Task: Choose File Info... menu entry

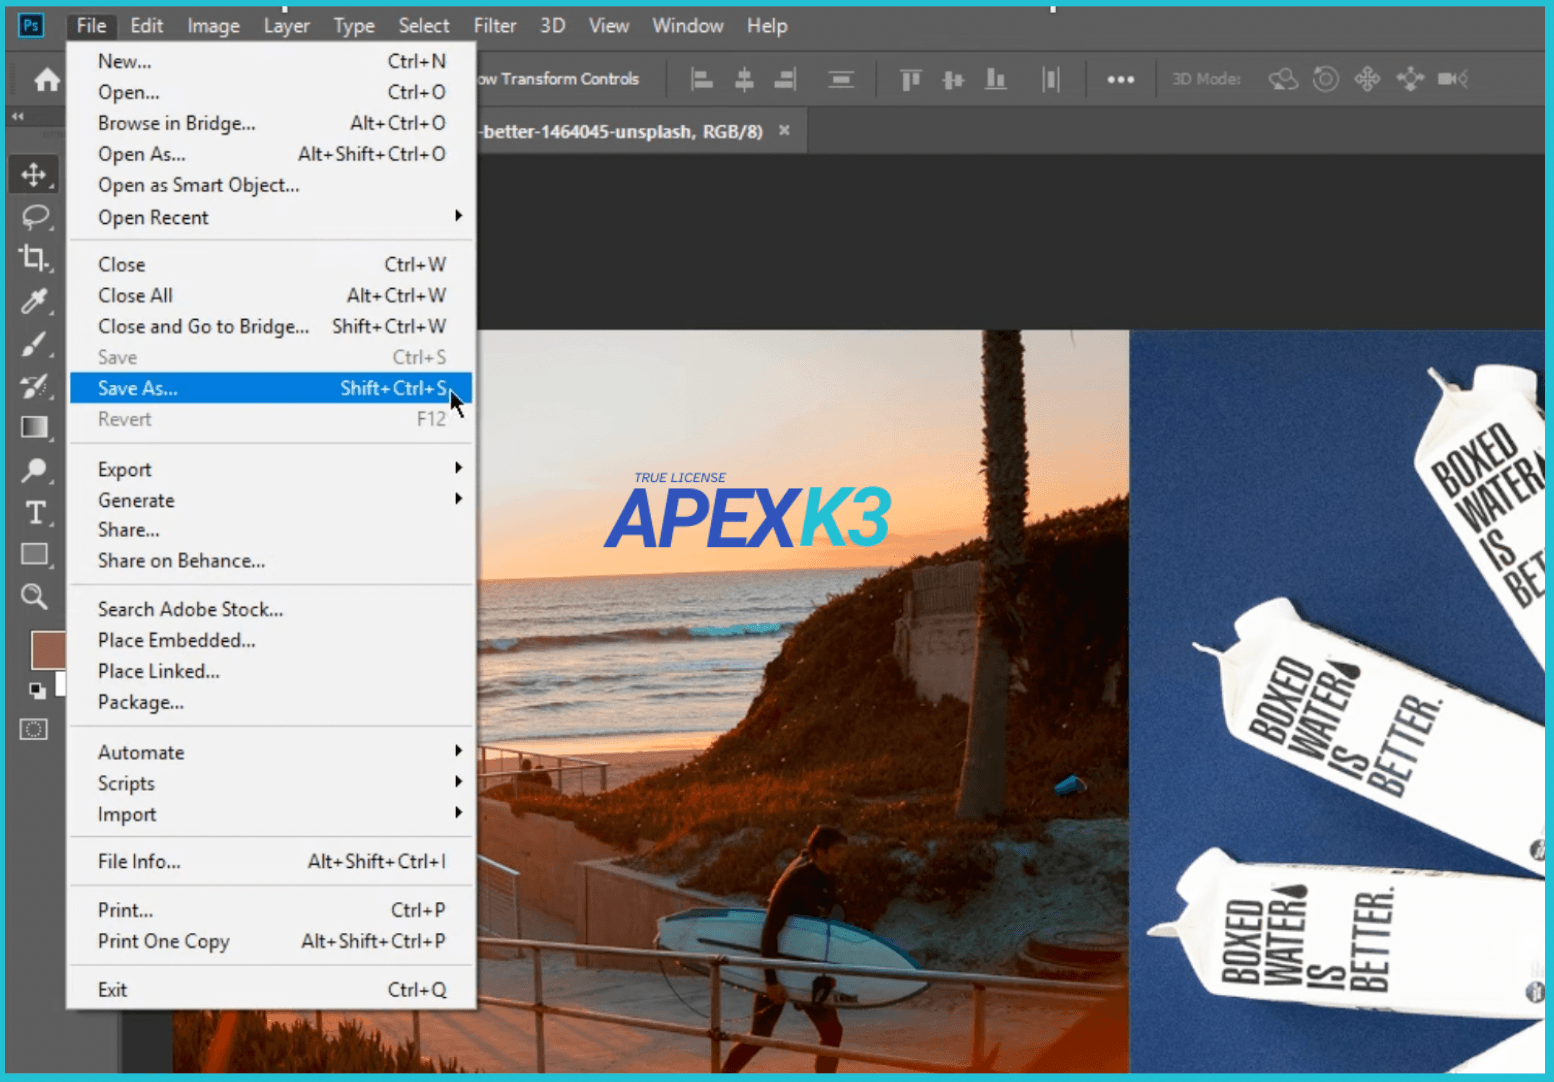Action: pos(271,861)
